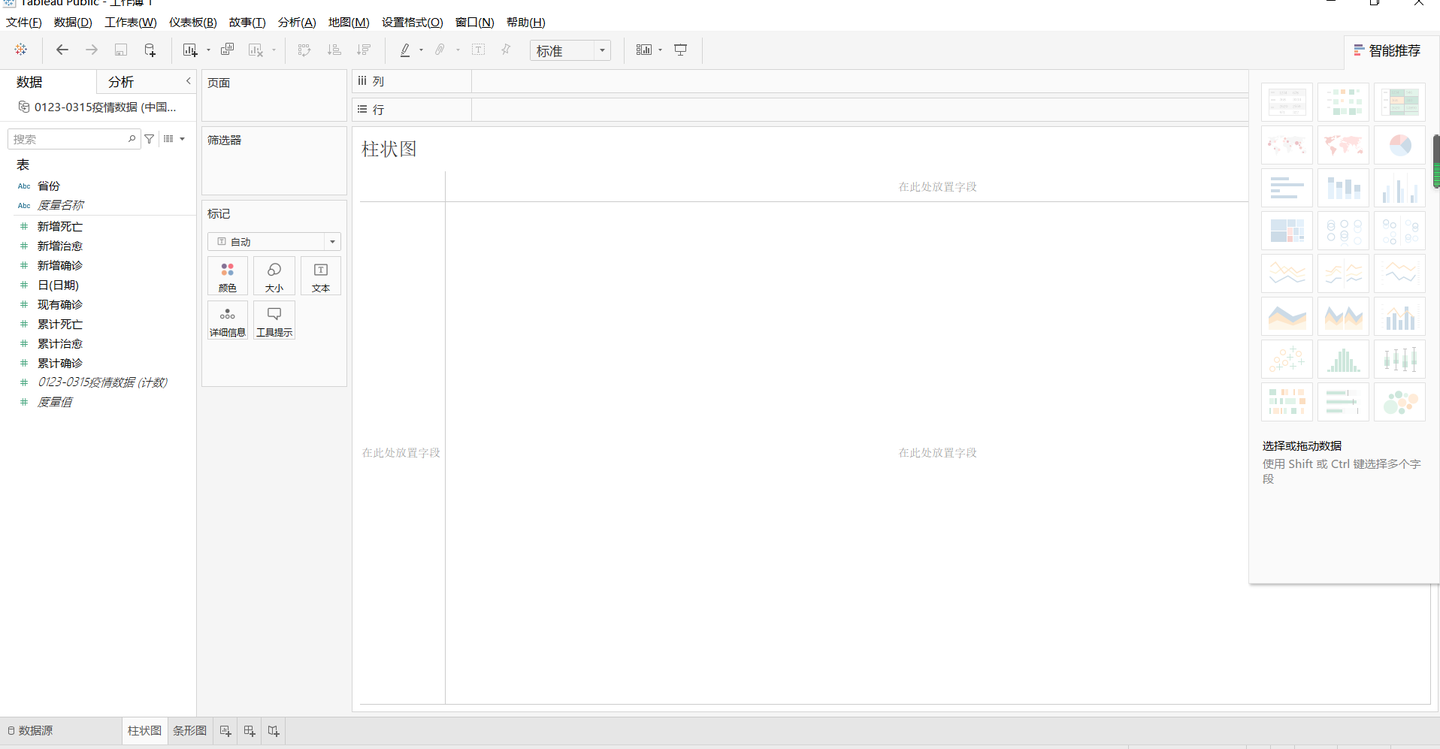Expand the show/hide cards dropdown arrow
1440x749 pixels.
click(x=660, y=50)
